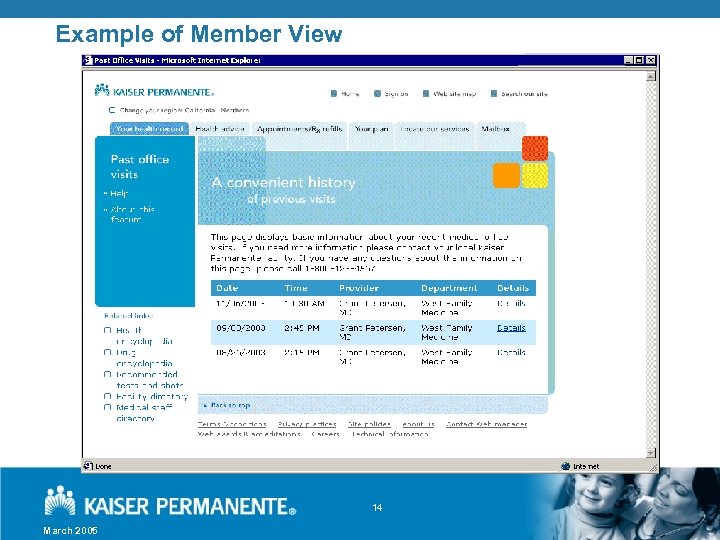Click the Health encyclopedia bullet icon
The width and height of the screenshot is (720, 540).
[107, 330]
